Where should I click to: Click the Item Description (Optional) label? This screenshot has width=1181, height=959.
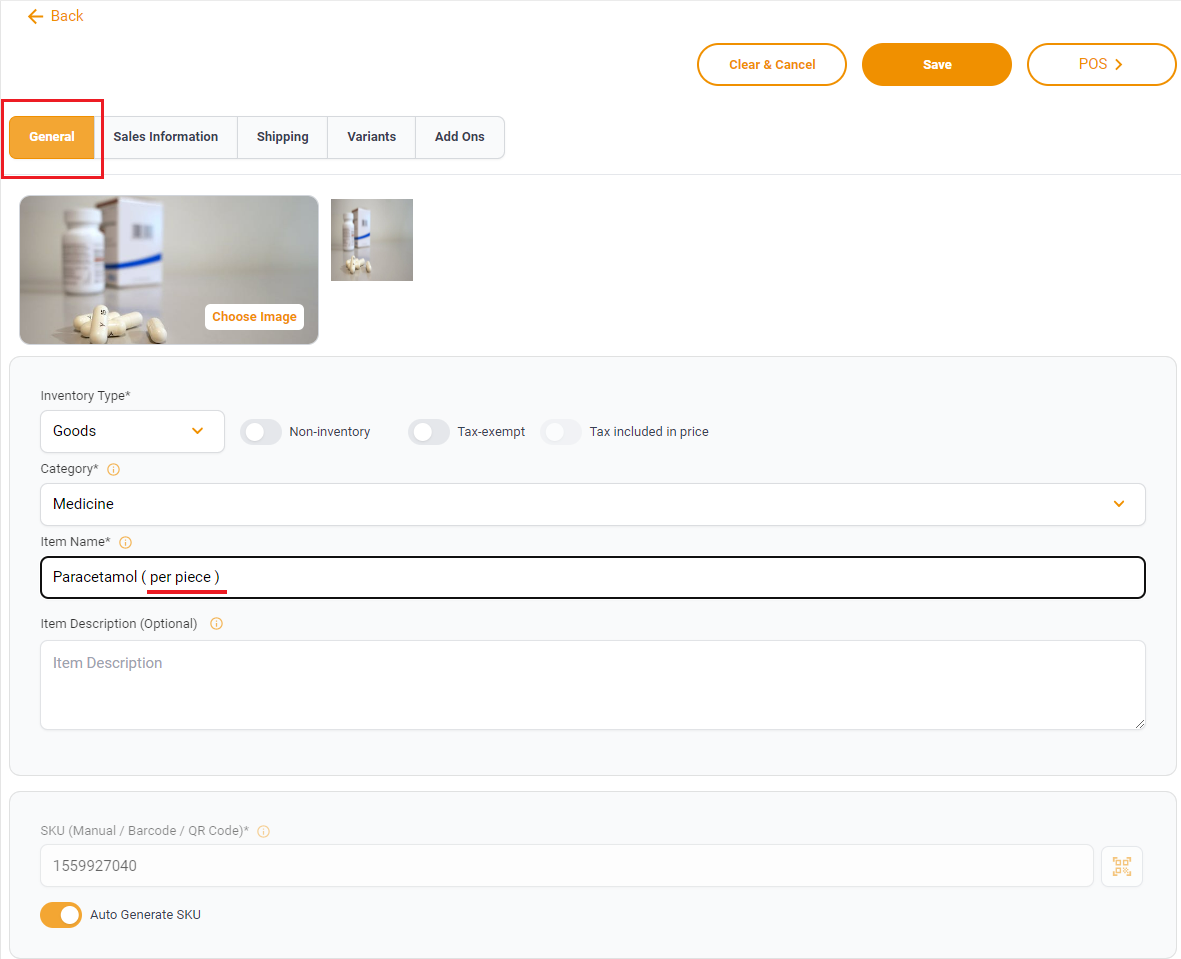point(119,624)
